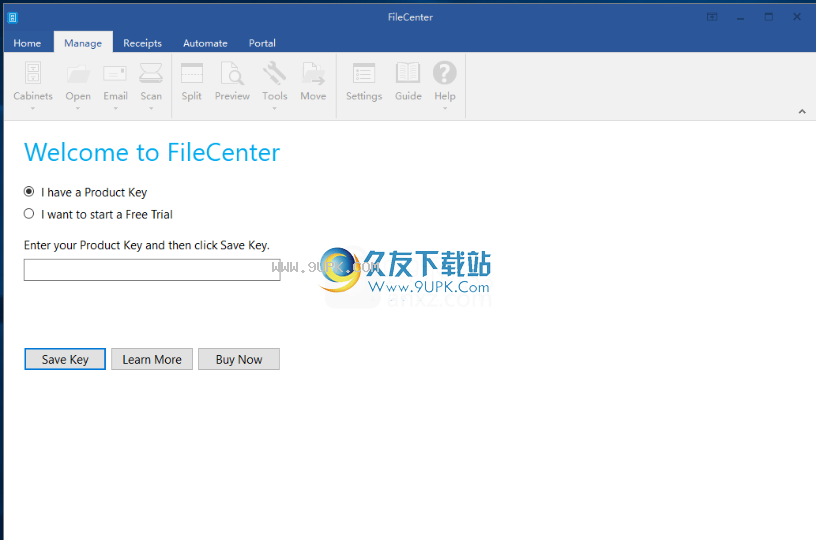Expand the Cabinets dropdown arrow
This screenshot has height=540, width=816.
[x=33, y=108]
